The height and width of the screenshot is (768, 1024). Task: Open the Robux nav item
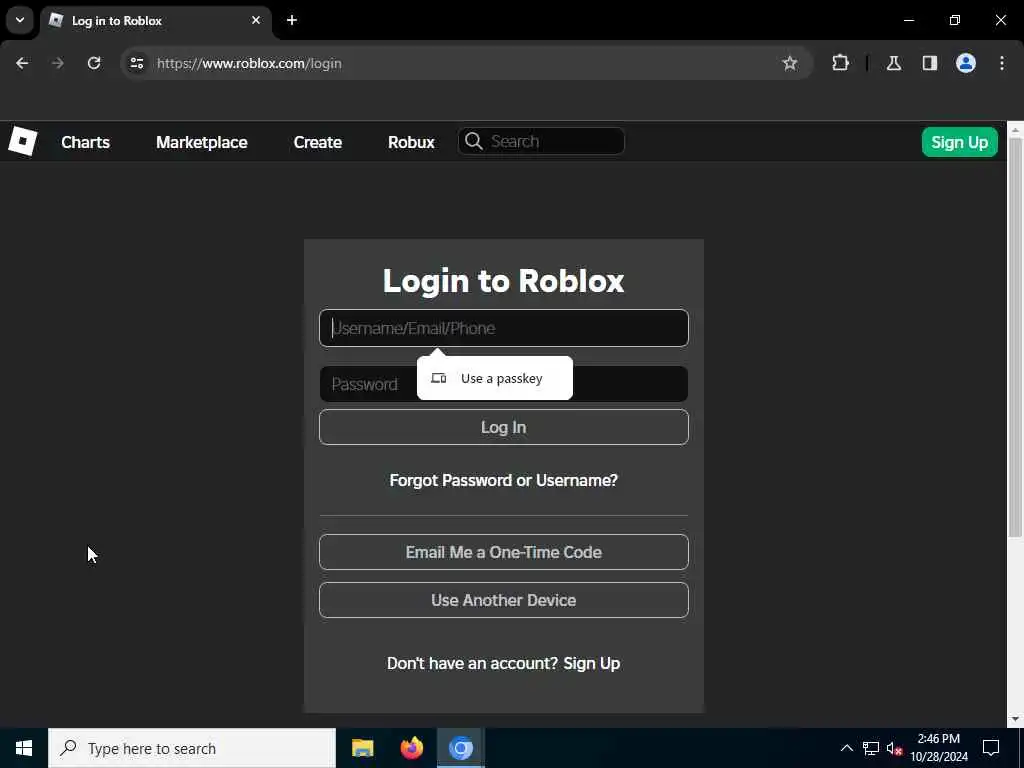tap(411, 142)
